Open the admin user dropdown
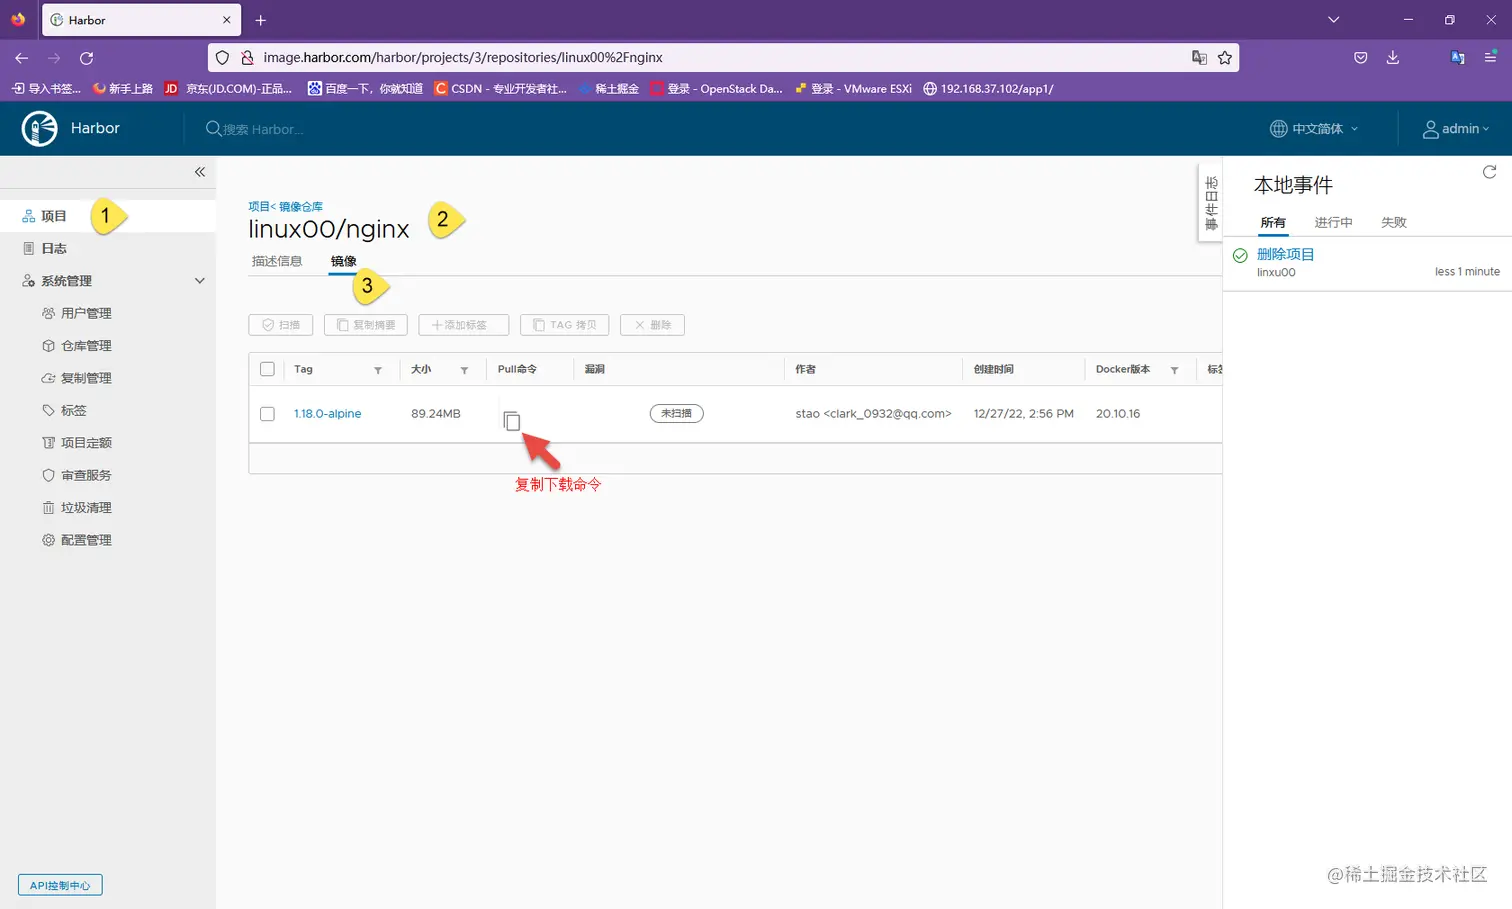Viewport: 1512px width, 909px height. click(x=1456, y=129)
